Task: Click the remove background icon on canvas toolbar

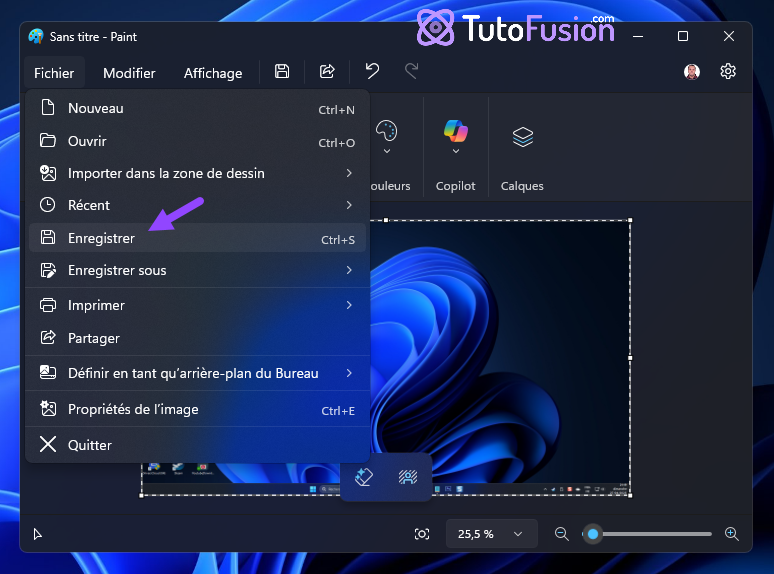Action: pos(408,477)
